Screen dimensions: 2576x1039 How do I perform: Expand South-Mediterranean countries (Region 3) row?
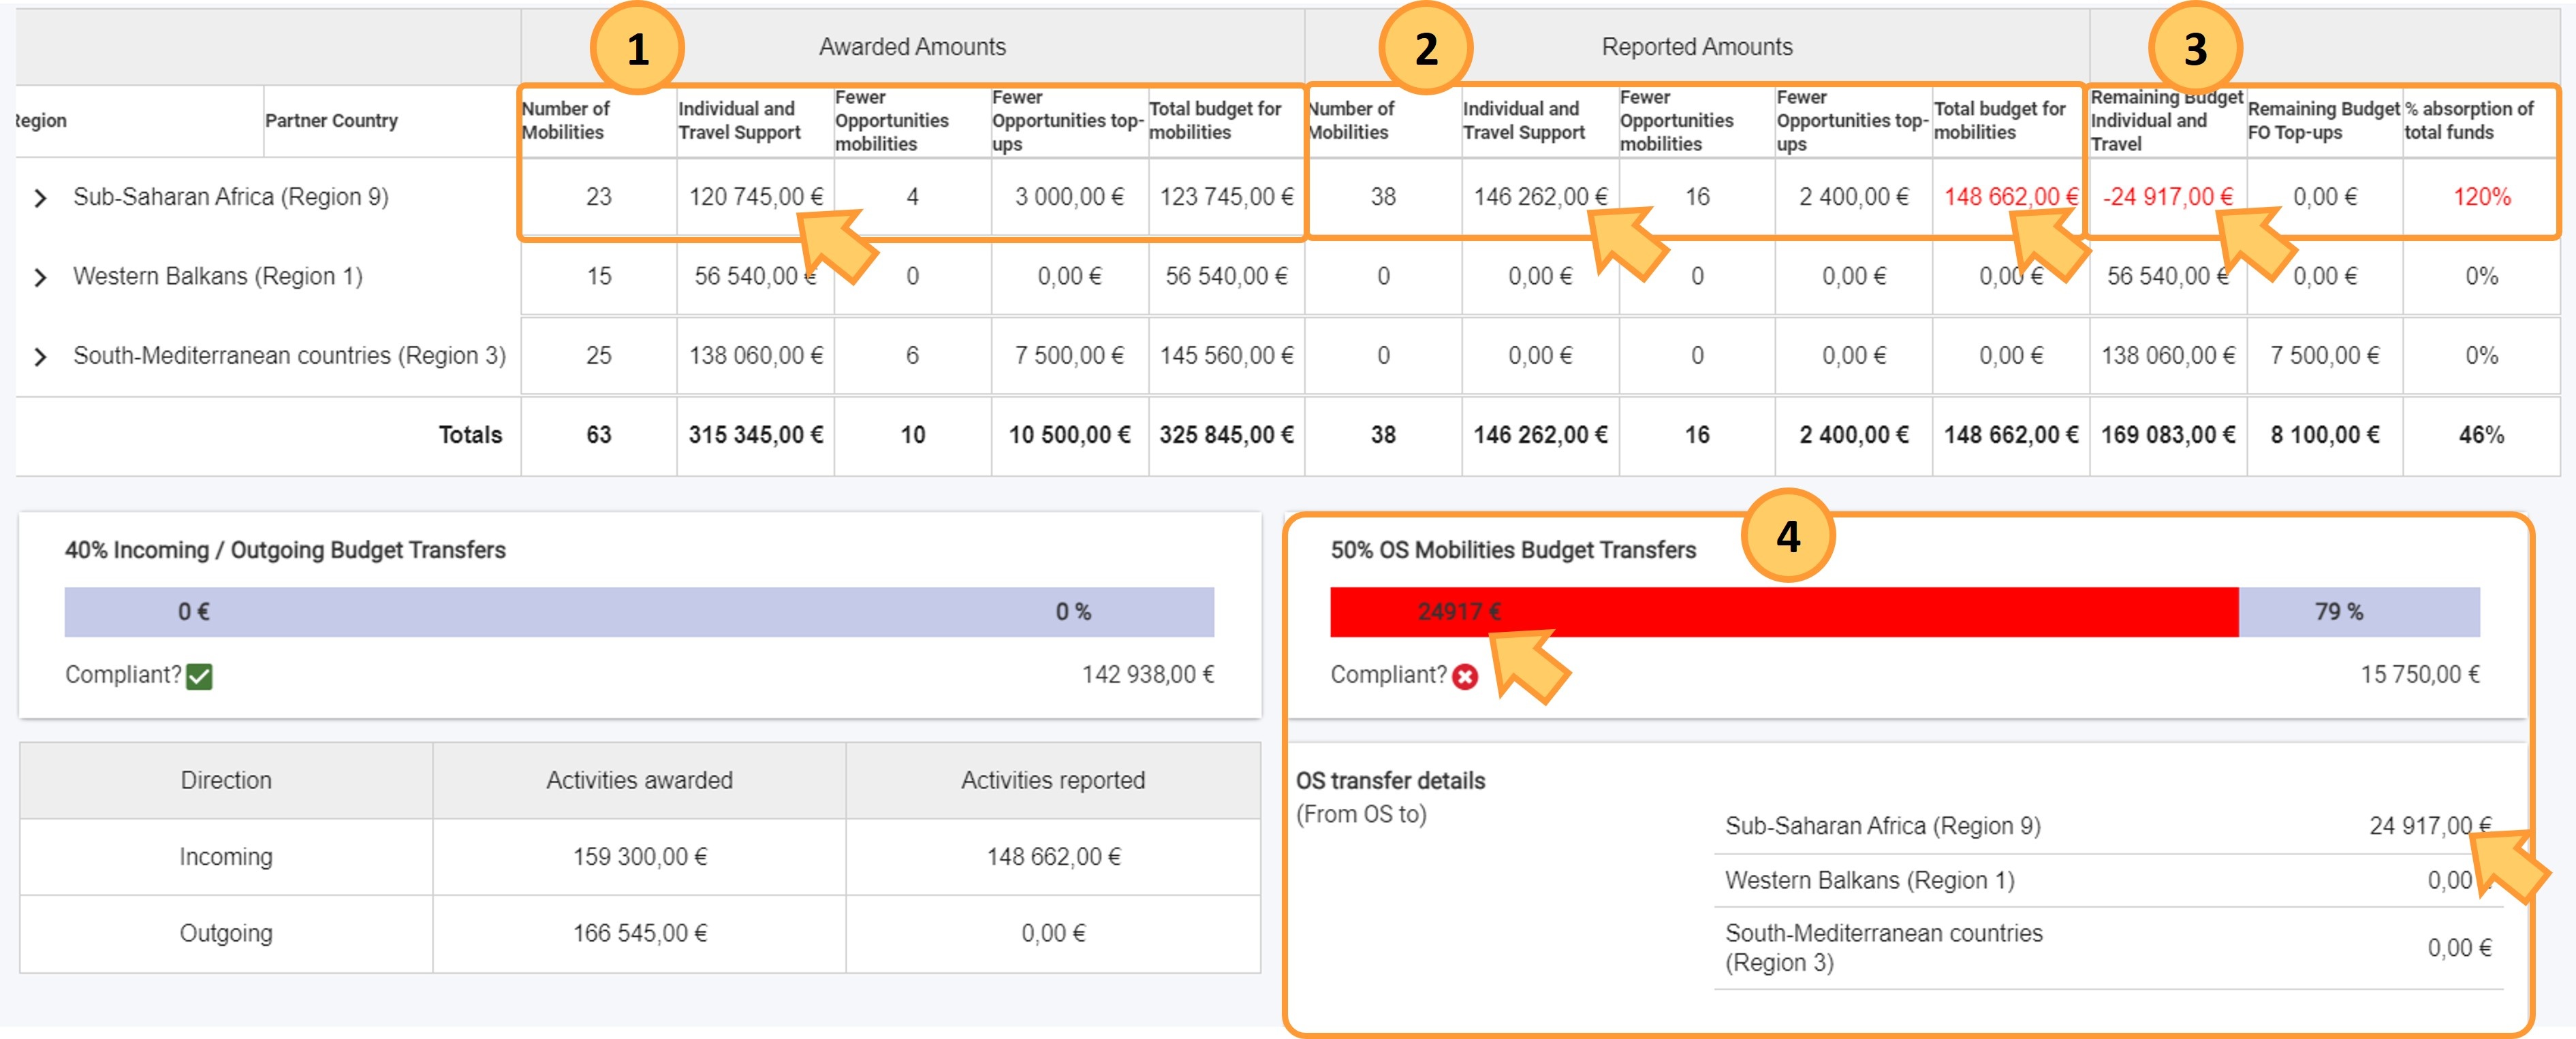40,357
